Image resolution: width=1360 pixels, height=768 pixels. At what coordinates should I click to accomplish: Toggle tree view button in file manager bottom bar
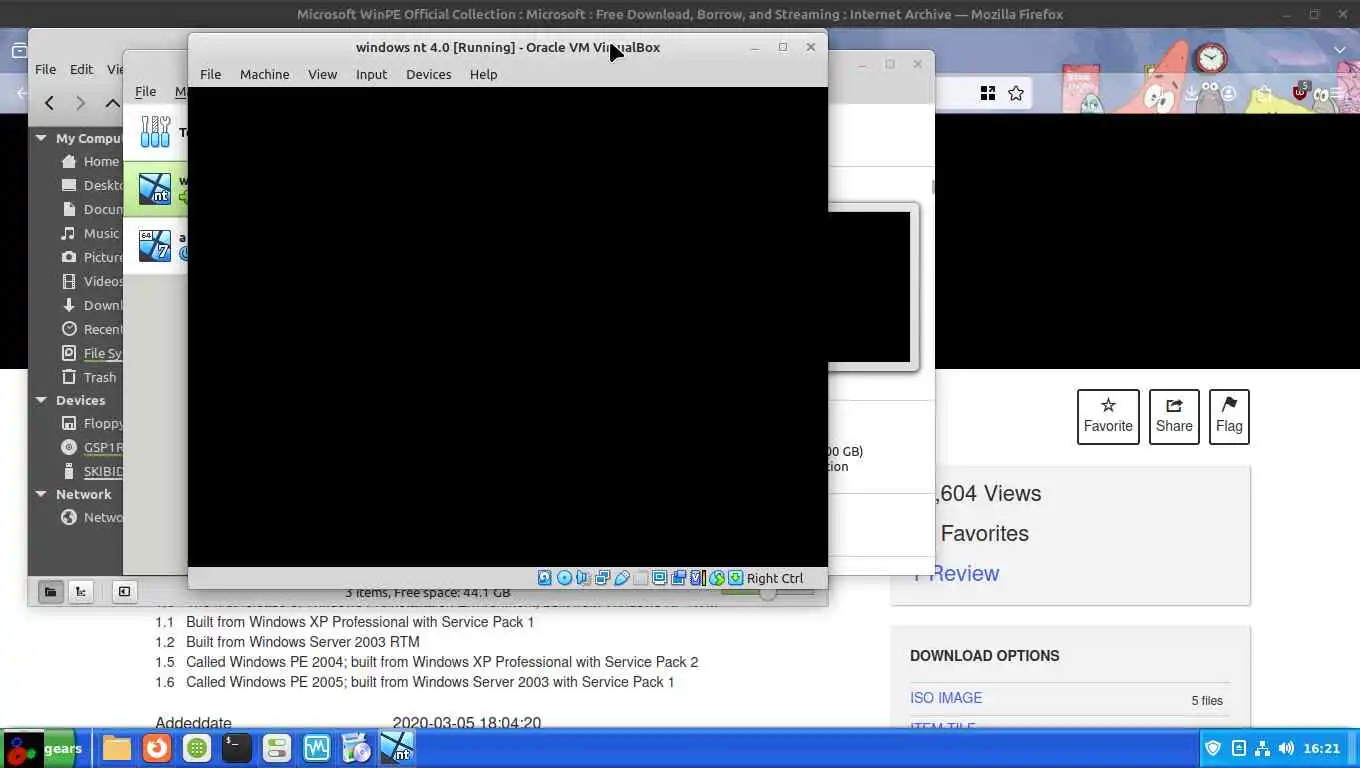click(81, 591)
